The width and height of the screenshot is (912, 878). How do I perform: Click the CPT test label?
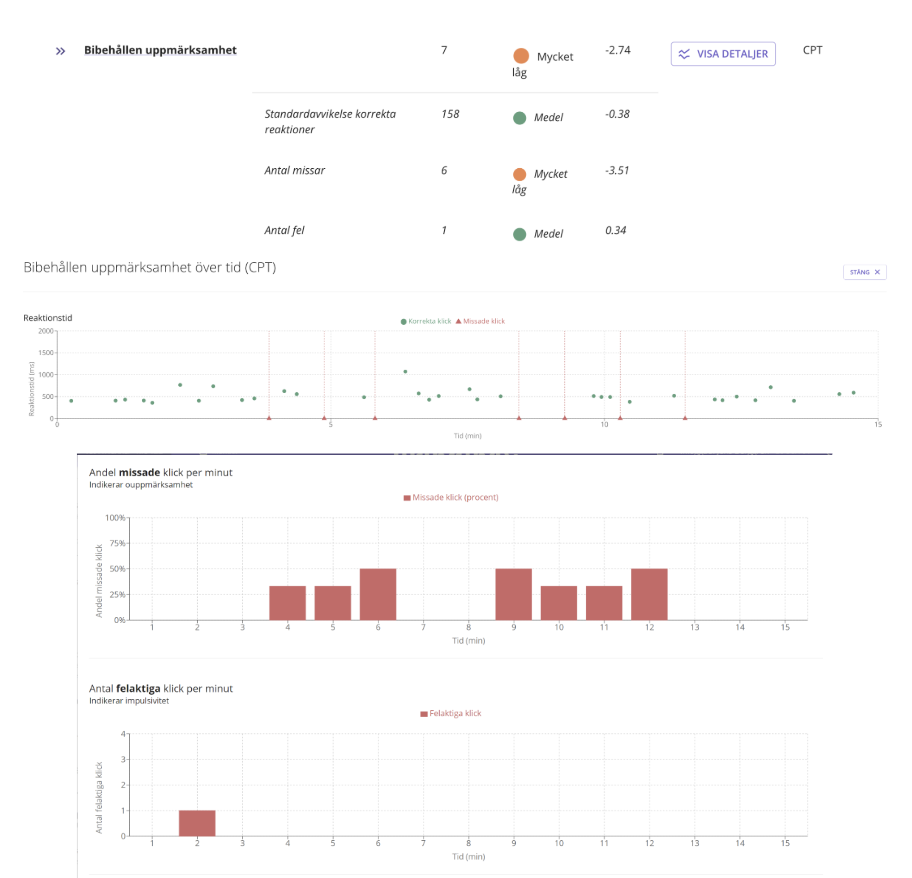click(x=812, y=50)
